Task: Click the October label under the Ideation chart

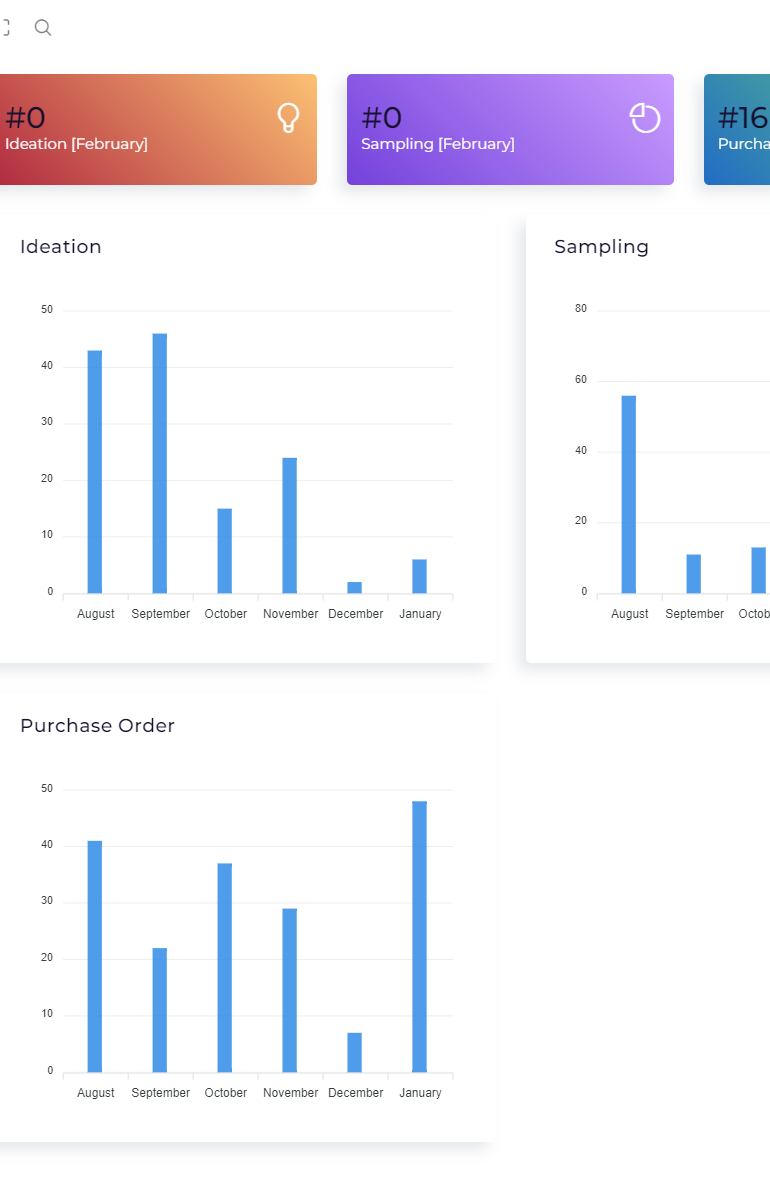Action: [225, 613]
